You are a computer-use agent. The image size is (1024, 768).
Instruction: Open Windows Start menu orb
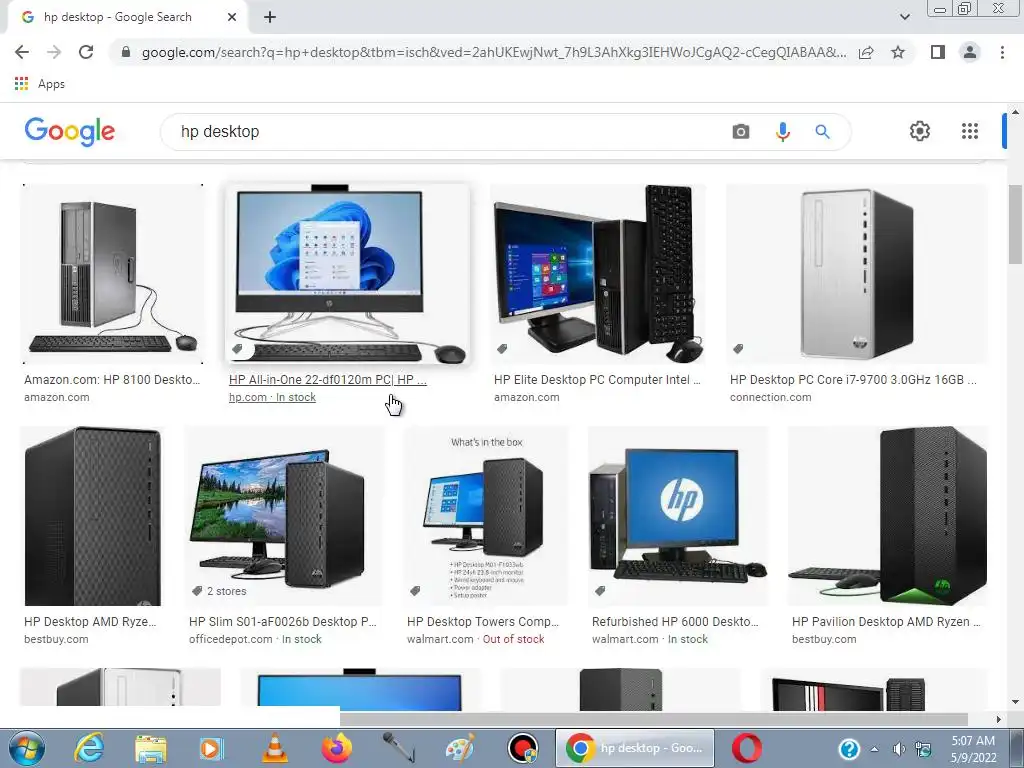(27, 748)
